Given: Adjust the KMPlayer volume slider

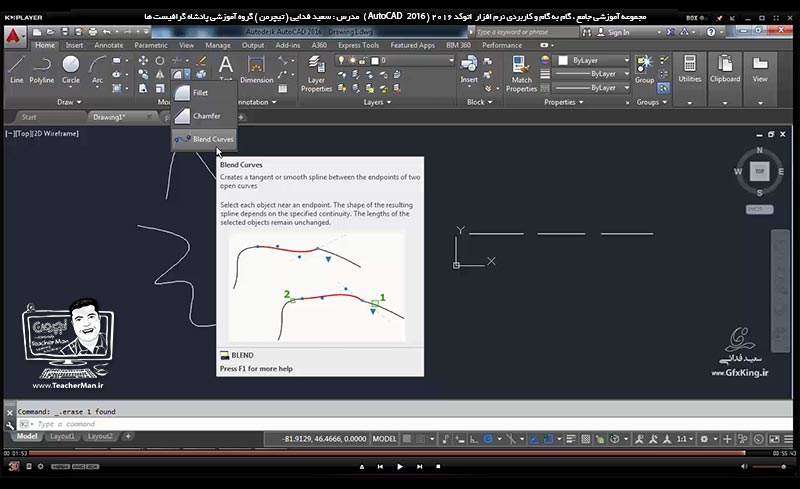Looking at the screenshot, I should click(x=769, y=467).
